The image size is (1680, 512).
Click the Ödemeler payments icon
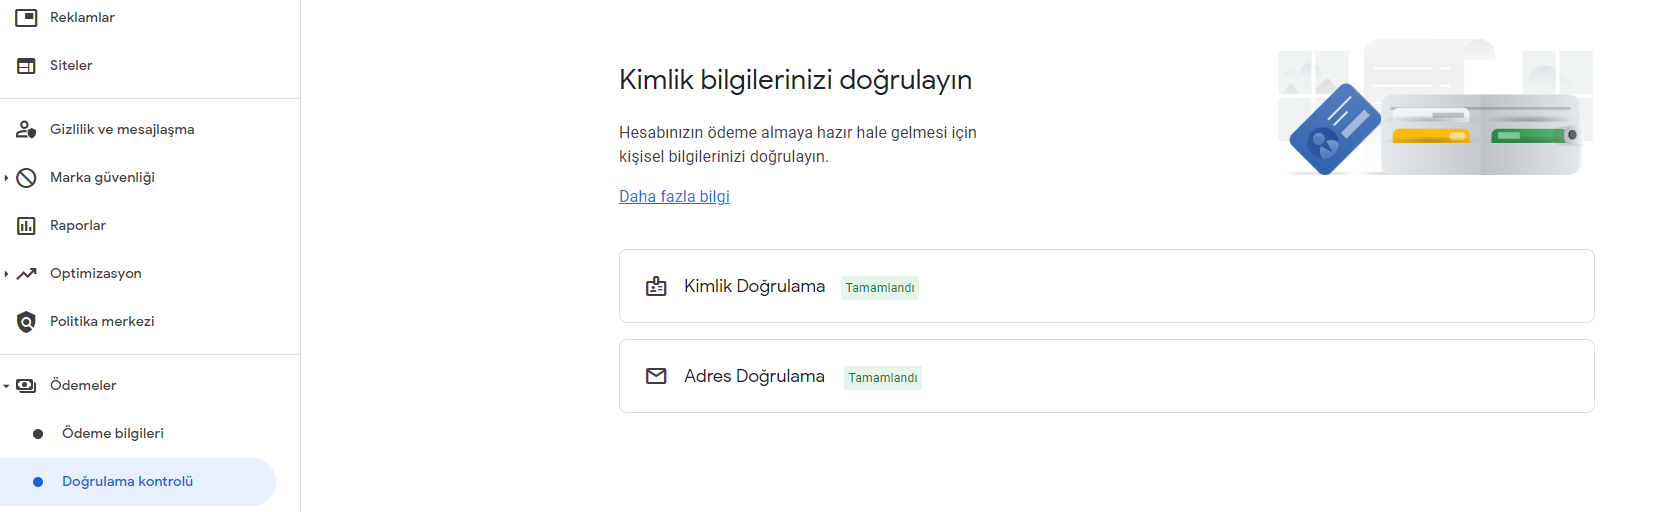26,385
